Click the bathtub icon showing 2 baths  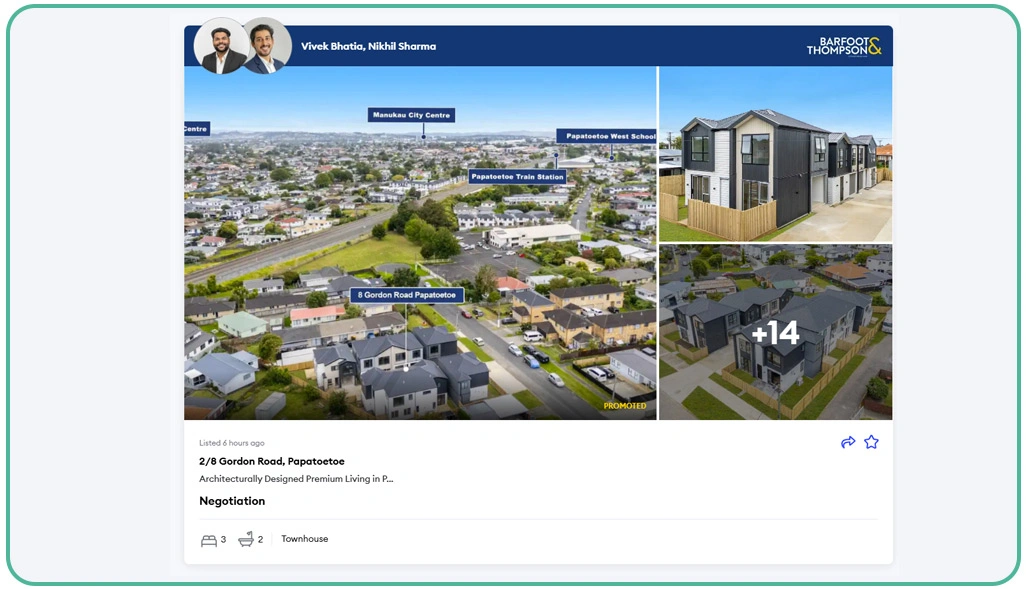pos(247,538)
